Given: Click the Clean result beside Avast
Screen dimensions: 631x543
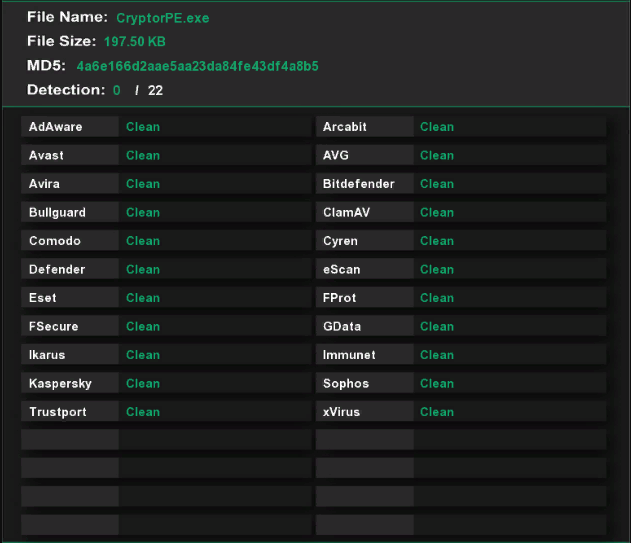Looking at the screenshot, I should (143, 156).
